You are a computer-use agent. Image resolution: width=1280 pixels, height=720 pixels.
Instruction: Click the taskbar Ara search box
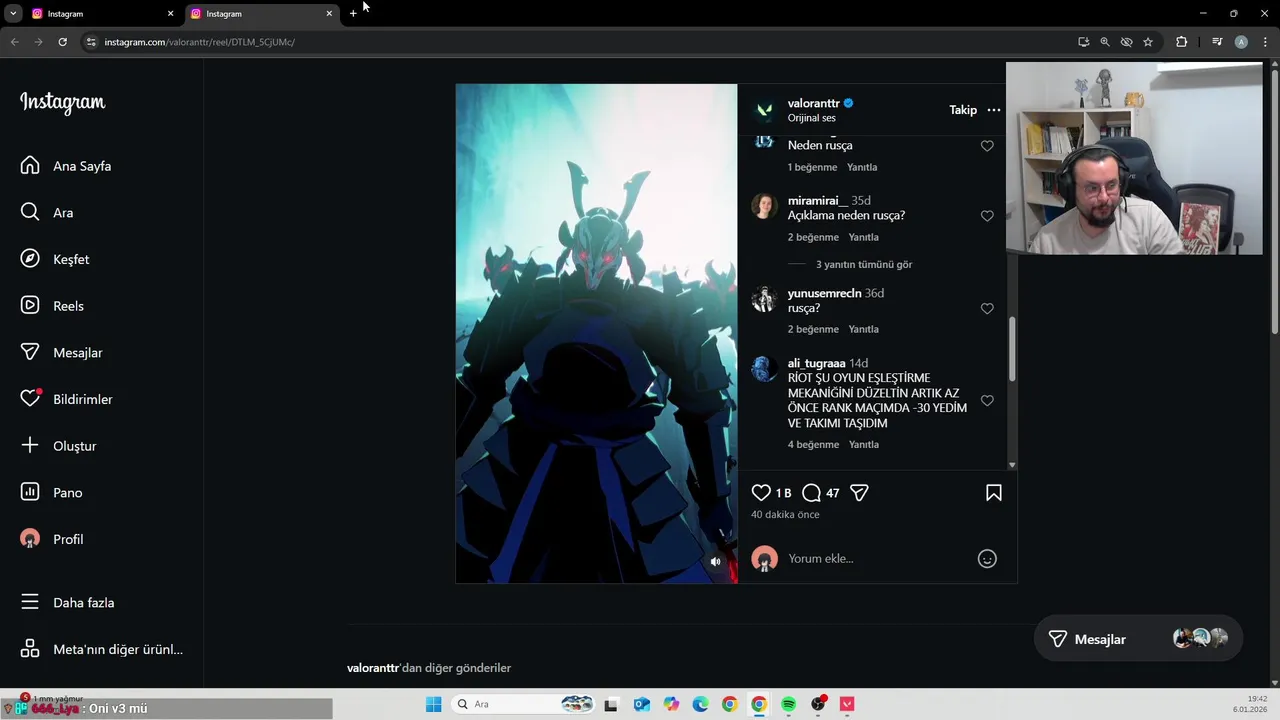pos(522,704)
